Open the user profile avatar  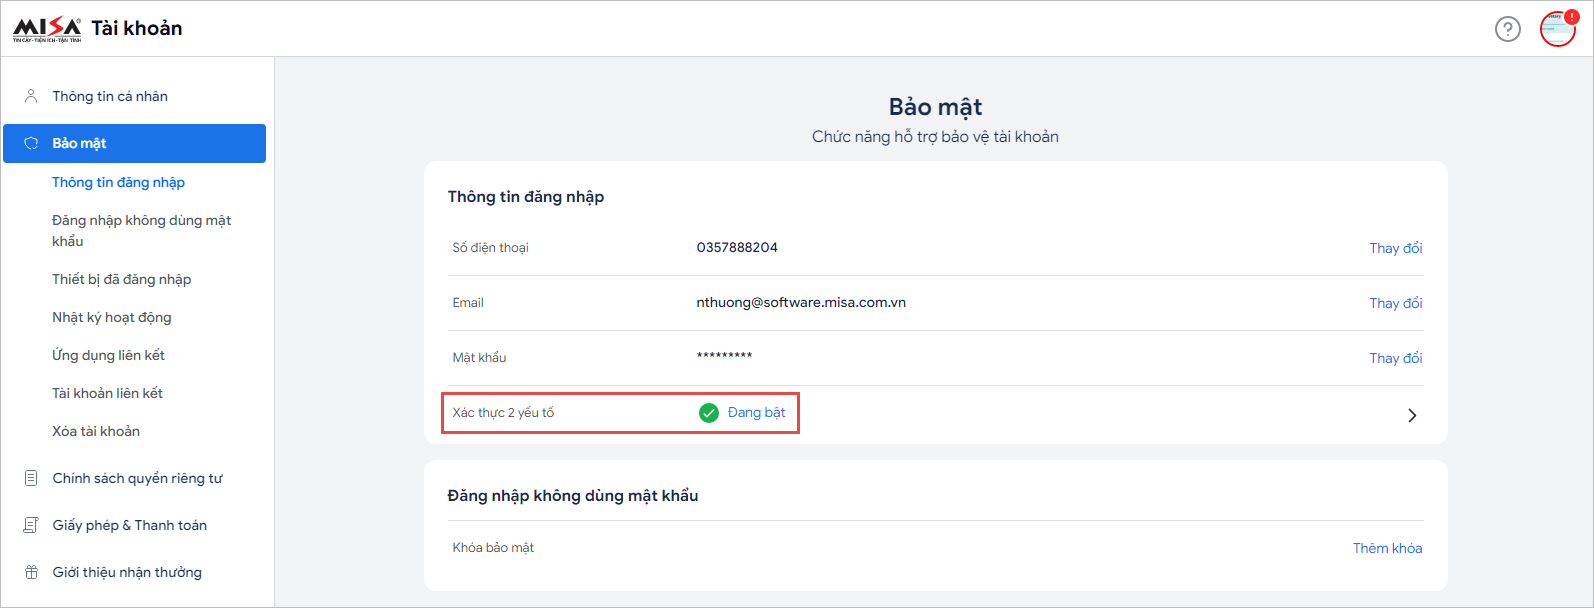coord(1557,29)
